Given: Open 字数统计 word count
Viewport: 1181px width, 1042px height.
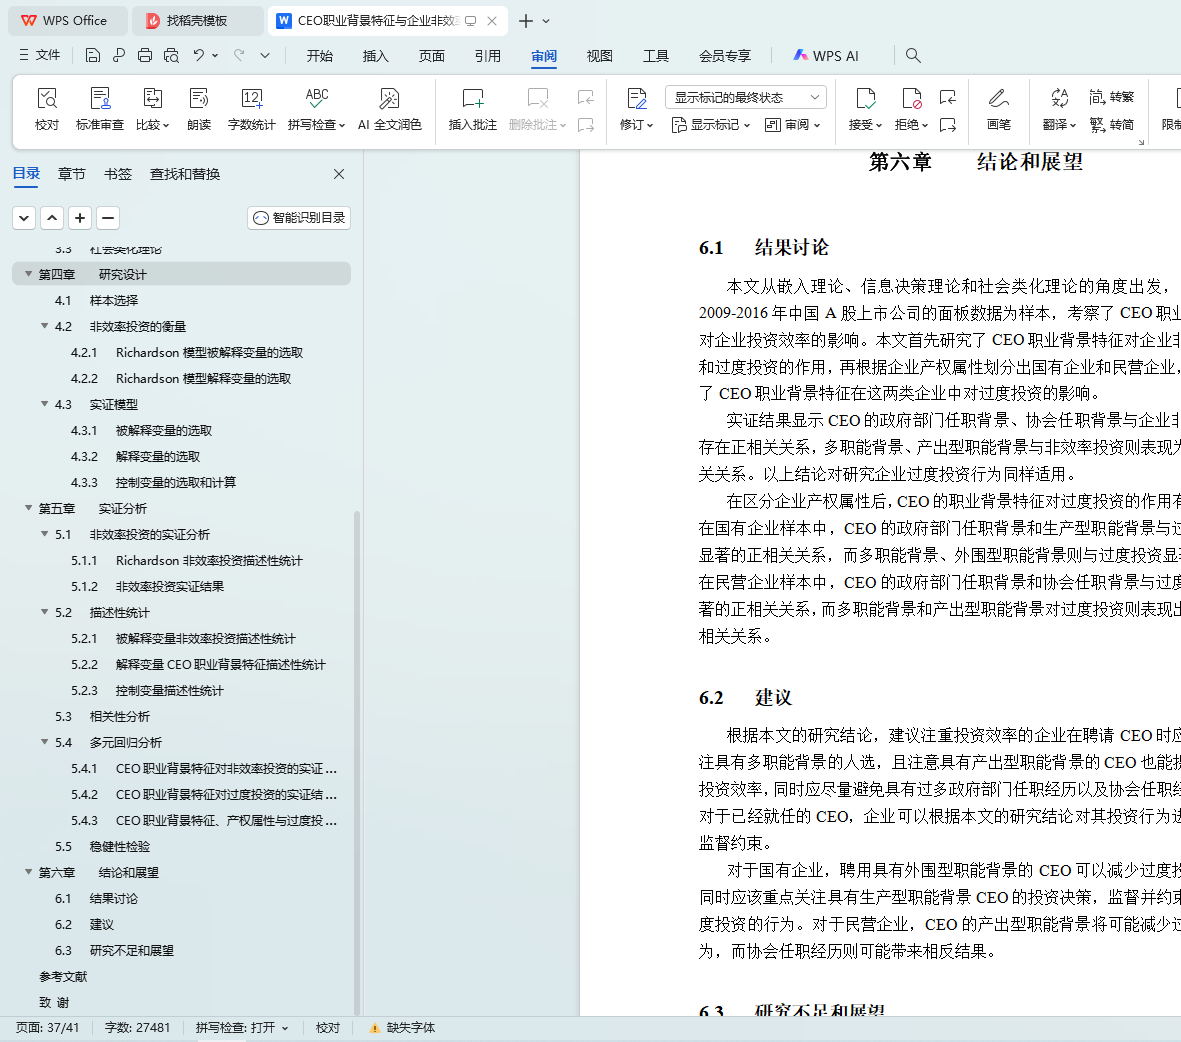Looking at the screenshot, I should click(252, 109).
